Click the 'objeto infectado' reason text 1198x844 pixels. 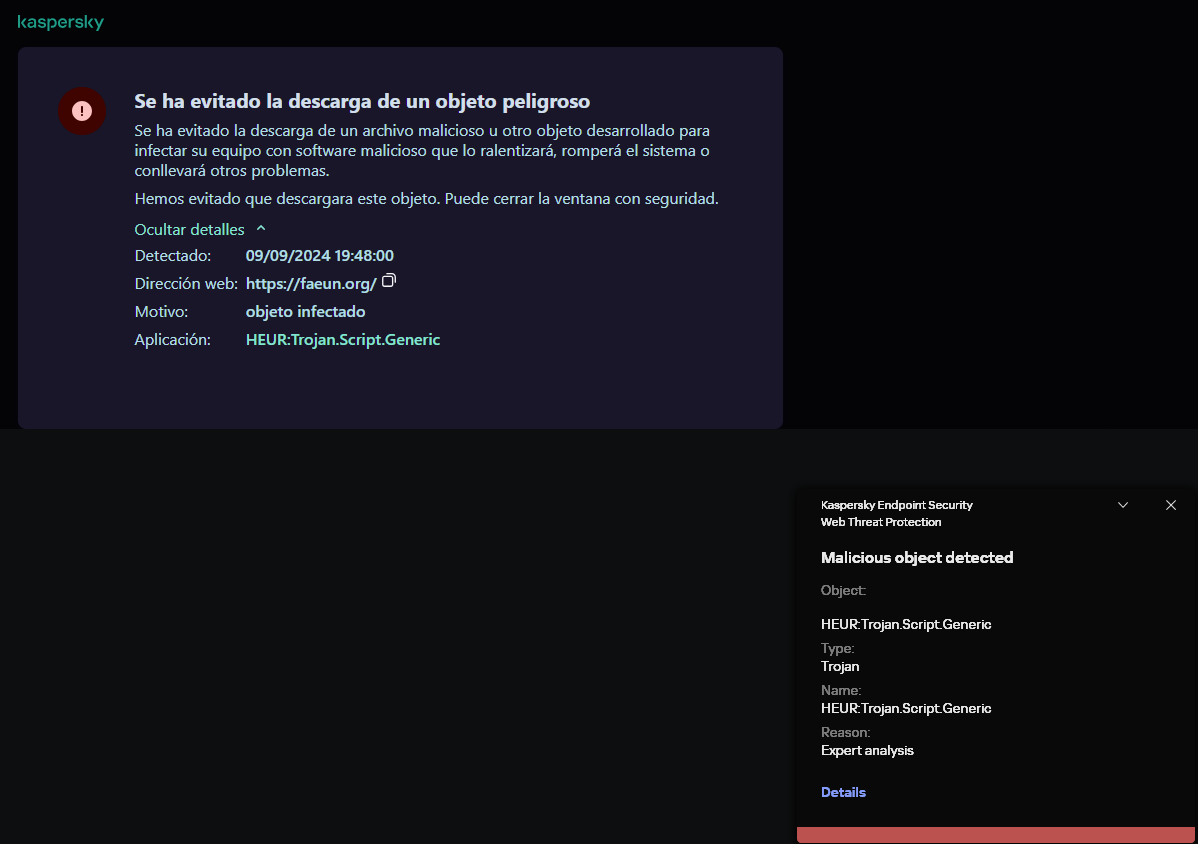(306, 312)
